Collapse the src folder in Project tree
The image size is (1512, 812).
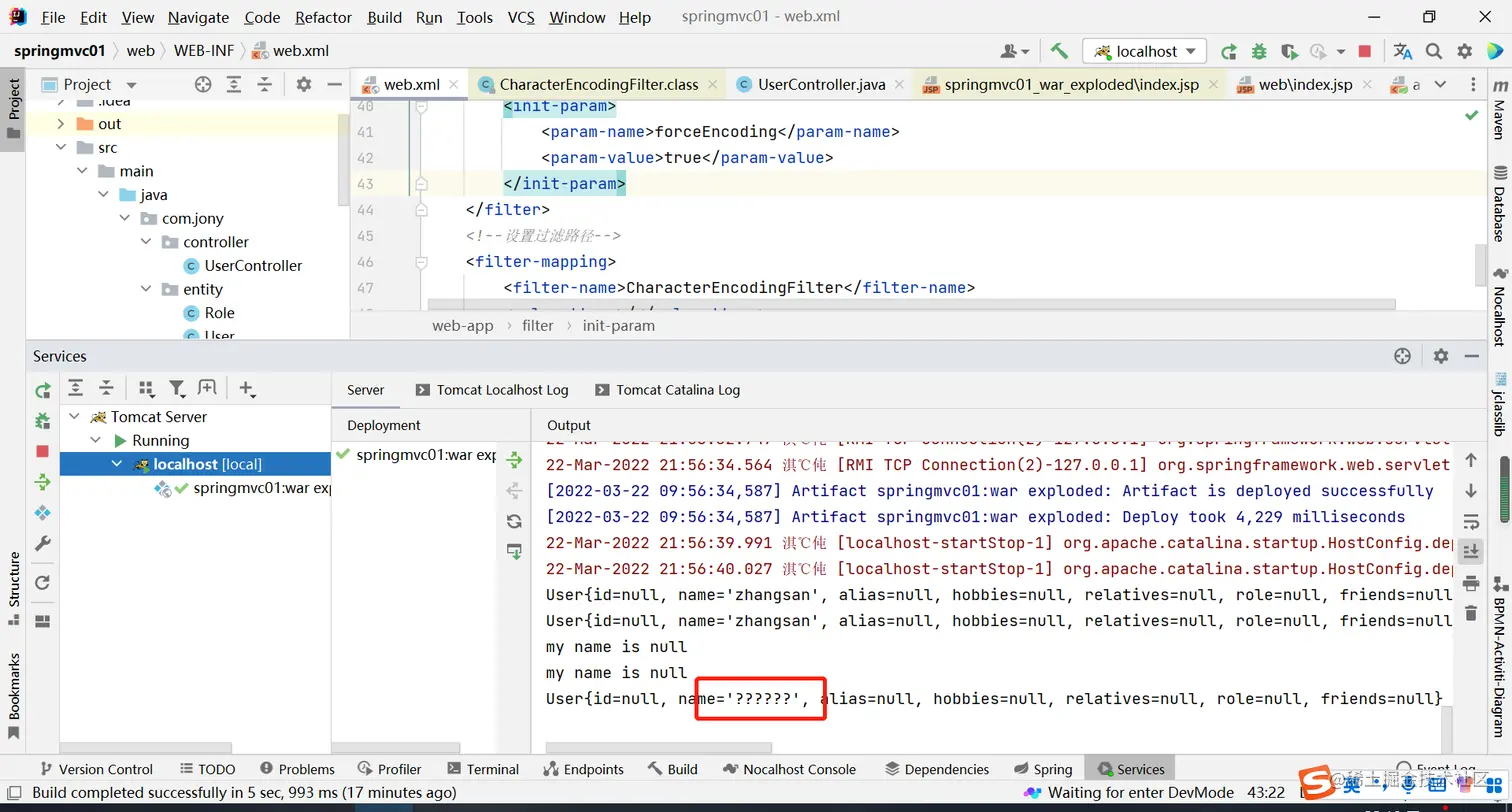[x=61, y=148]
